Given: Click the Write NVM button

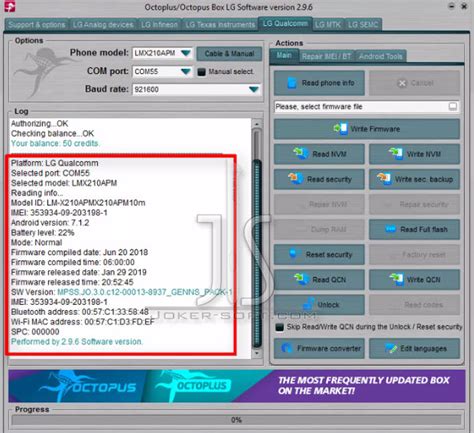Looking at the screenshot, I should pos(414,154).
